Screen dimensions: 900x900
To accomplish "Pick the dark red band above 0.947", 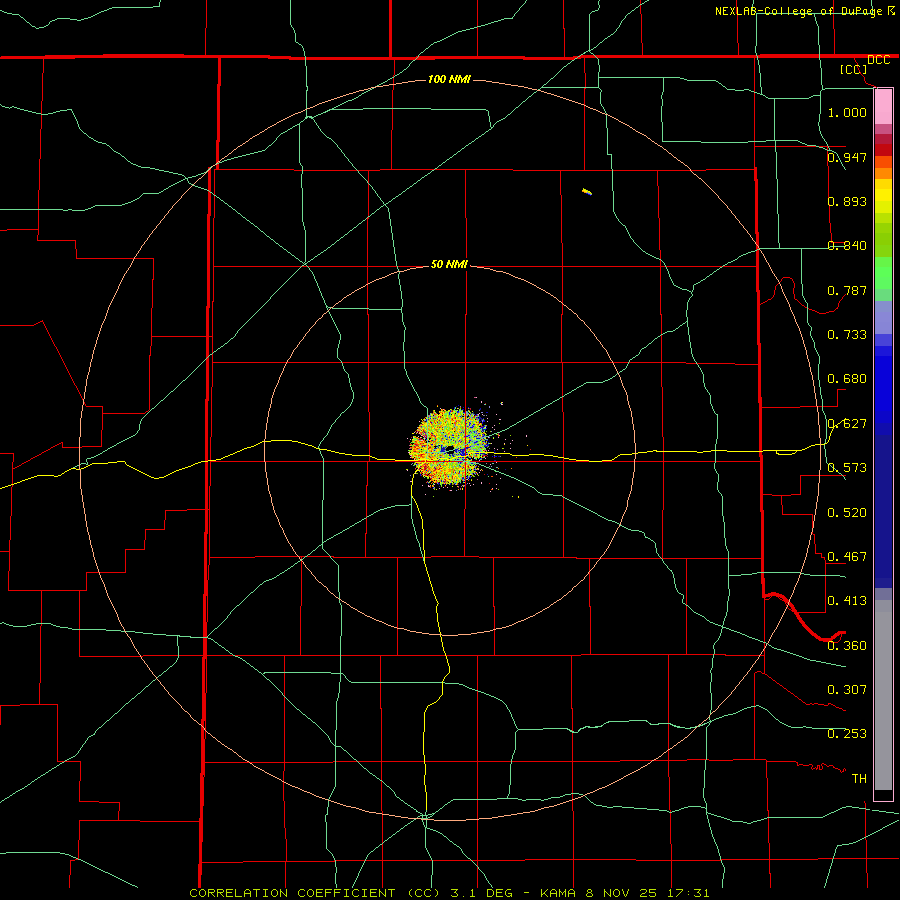I will [883, 149].
